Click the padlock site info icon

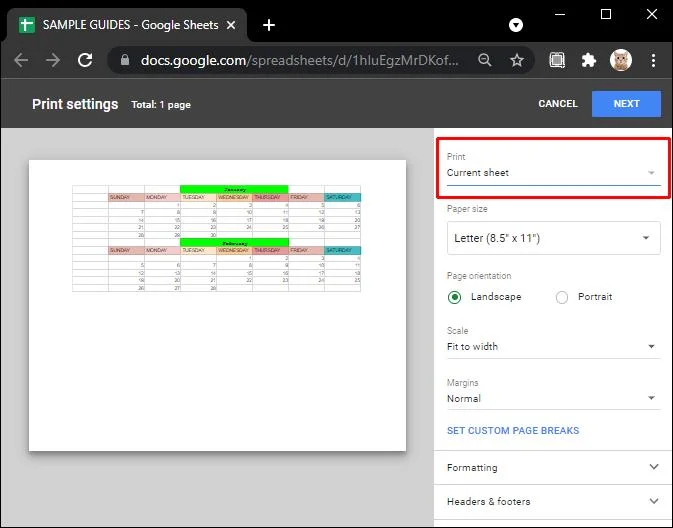[x=125, y=60]
